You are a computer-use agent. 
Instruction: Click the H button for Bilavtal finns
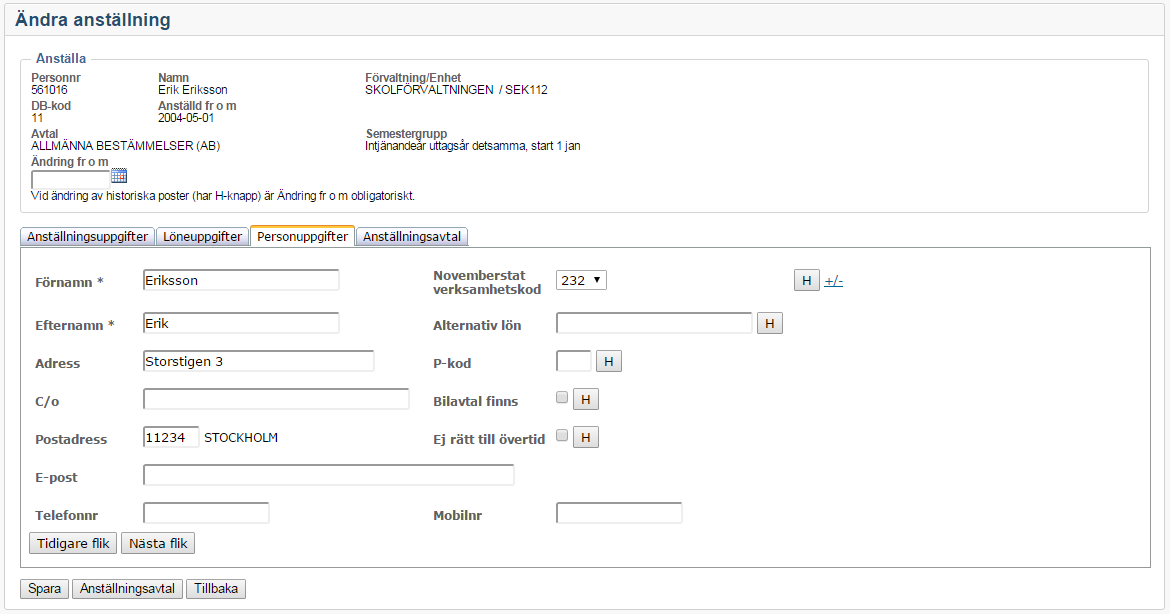586,400
